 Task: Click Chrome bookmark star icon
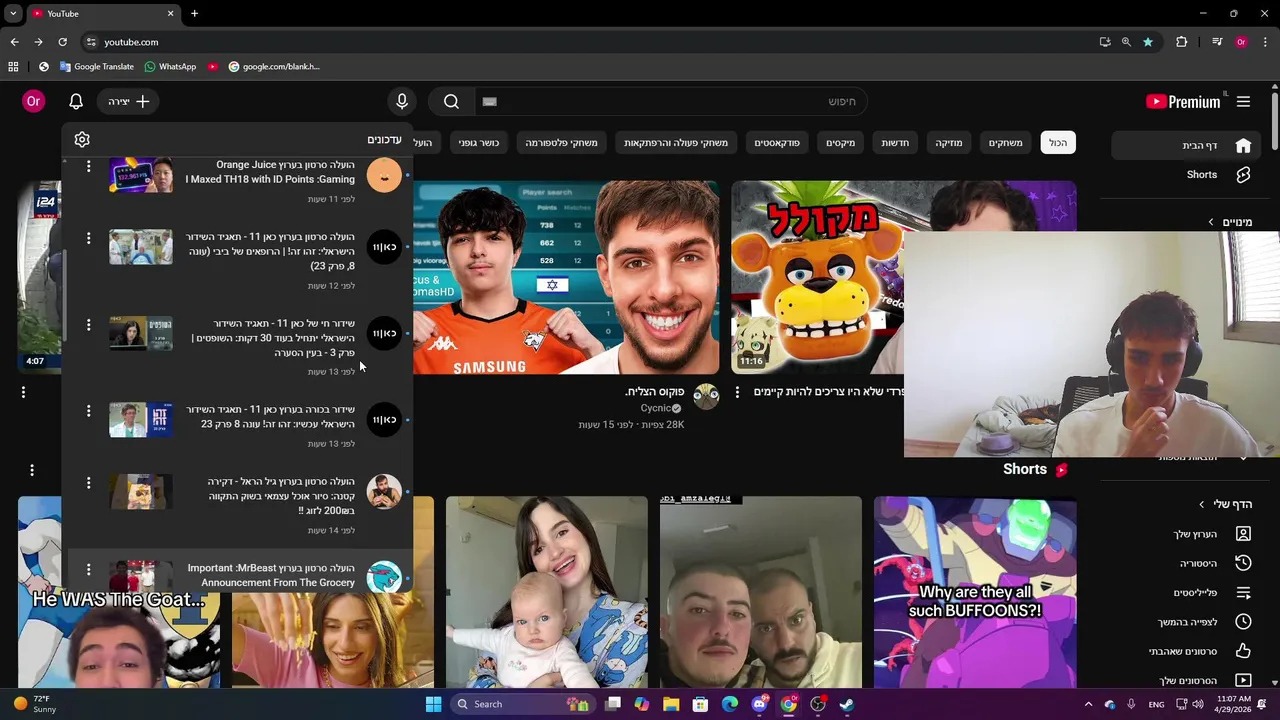pyautogui.click(x=1148, y=42)
